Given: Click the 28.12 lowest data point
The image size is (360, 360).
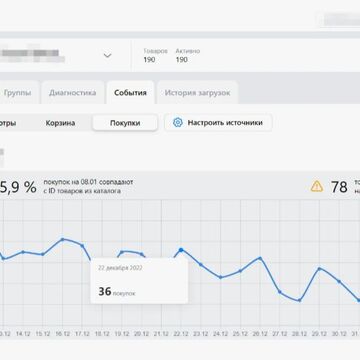Looking at the screenshot, I should coord(299,300).
